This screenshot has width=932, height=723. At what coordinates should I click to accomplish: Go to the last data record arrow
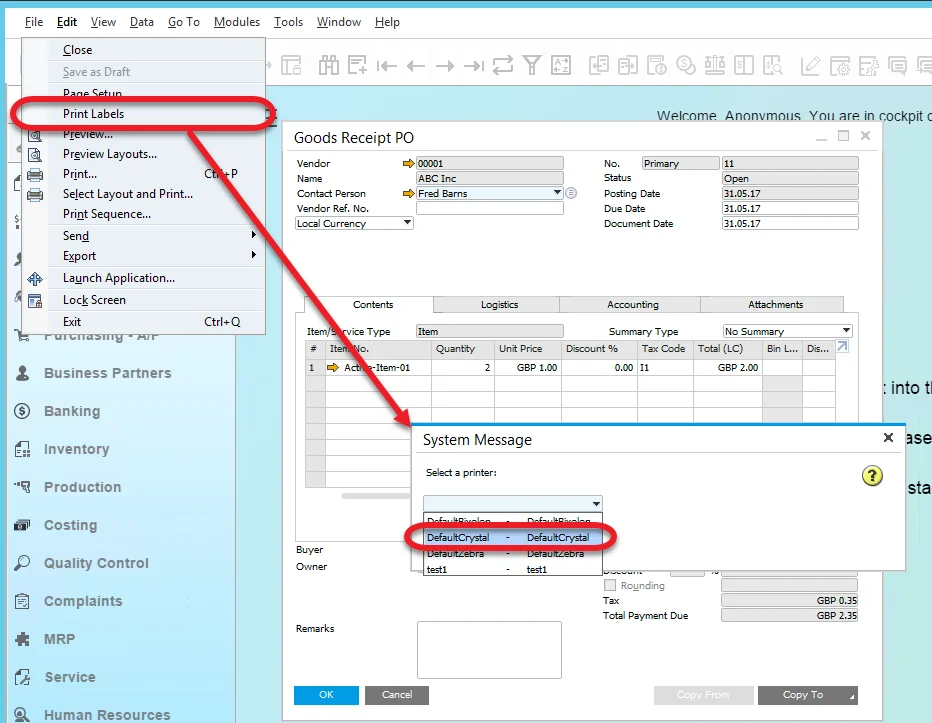tap(473, 66)
